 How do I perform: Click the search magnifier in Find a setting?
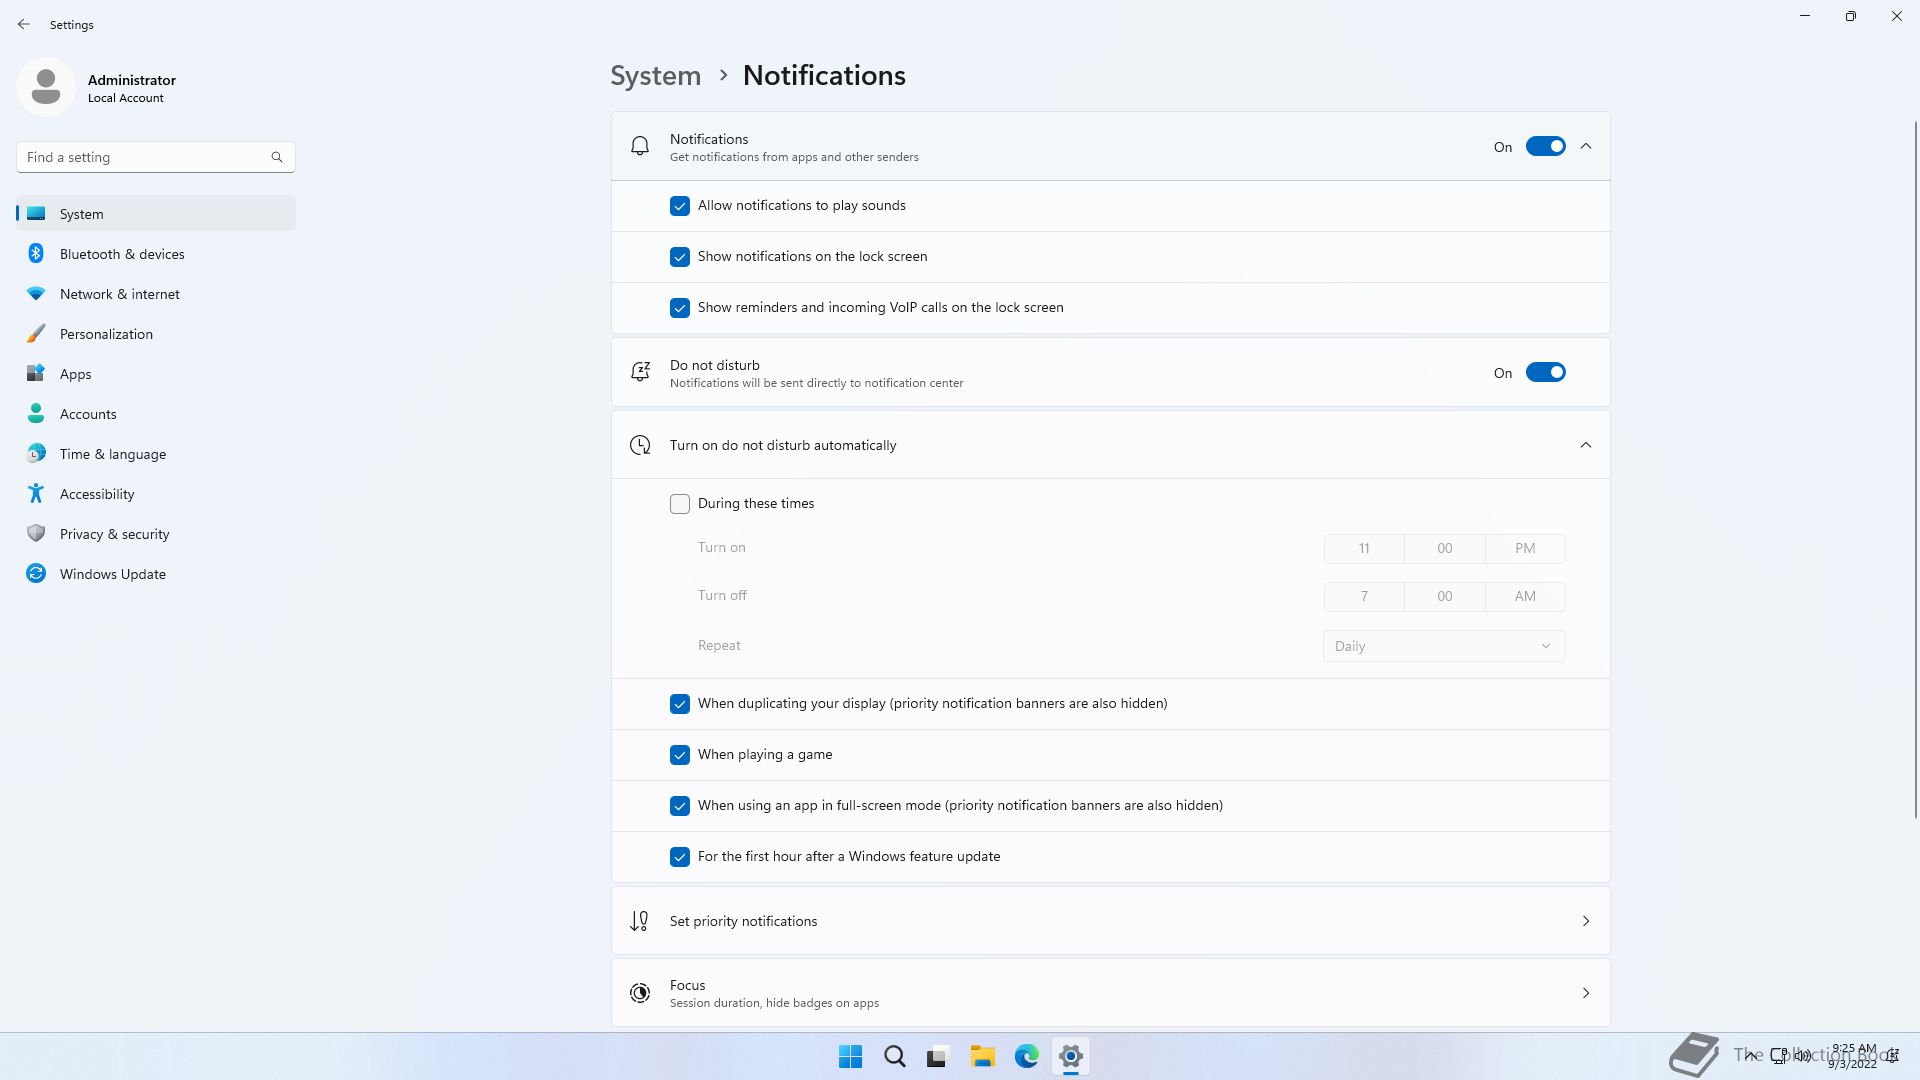277,157
